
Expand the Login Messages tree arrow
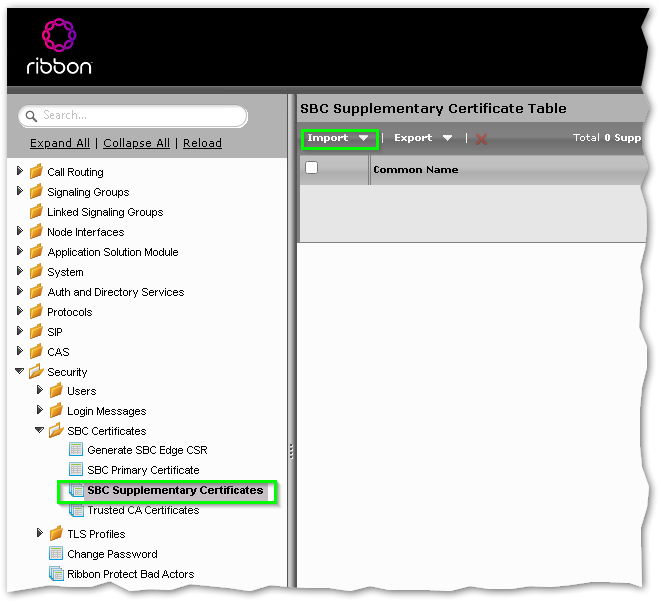click(40, 410)
